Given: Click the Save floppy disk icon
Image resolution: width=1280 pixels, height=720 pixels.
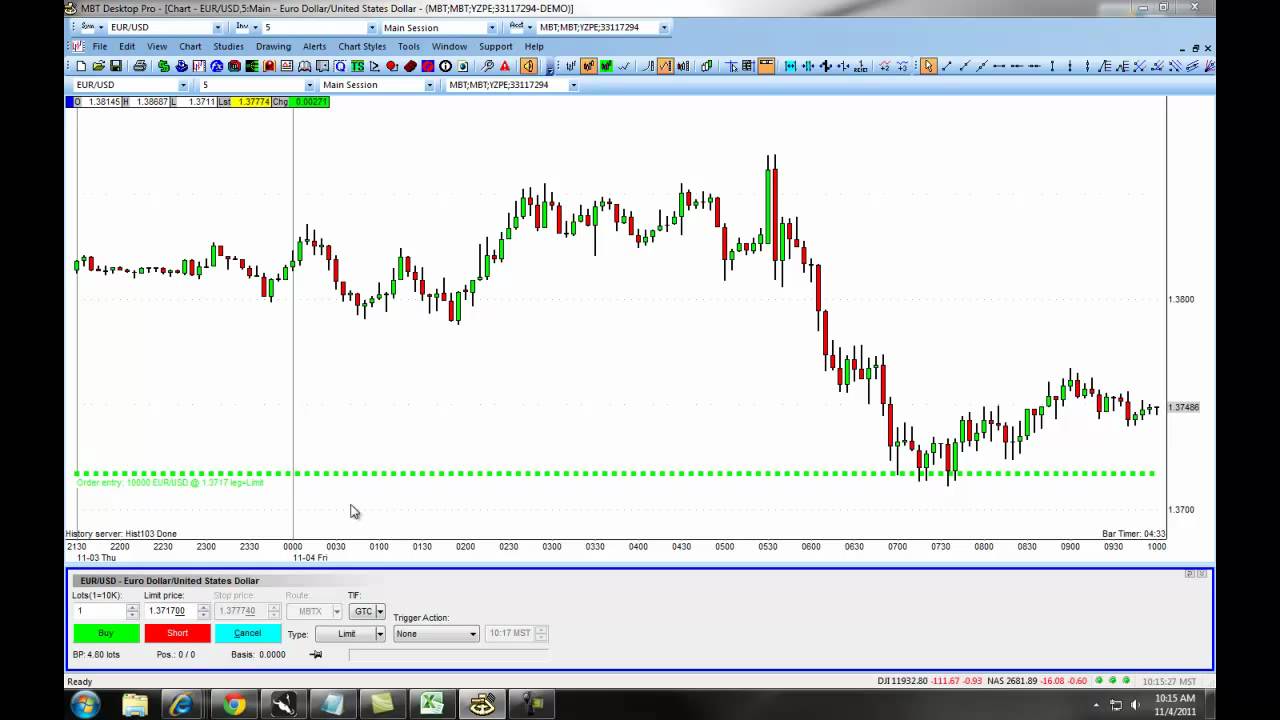Looking at the screenshot, I should pos(116,66).
